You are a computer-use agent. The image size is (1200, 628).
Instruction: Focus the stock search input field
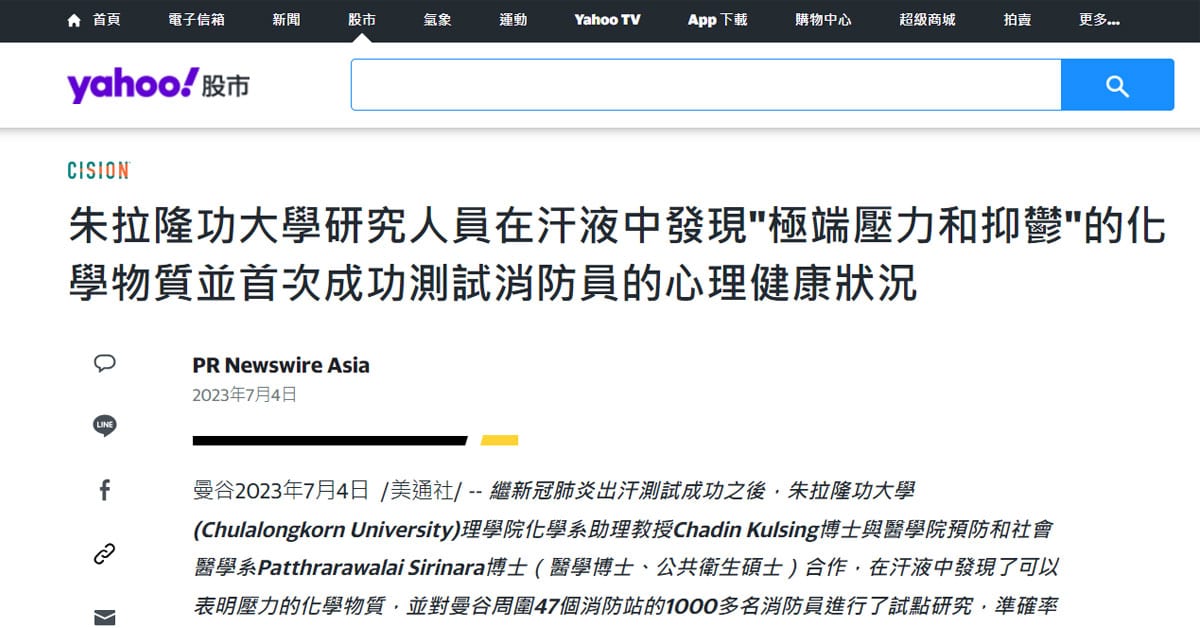coord(706,85)
